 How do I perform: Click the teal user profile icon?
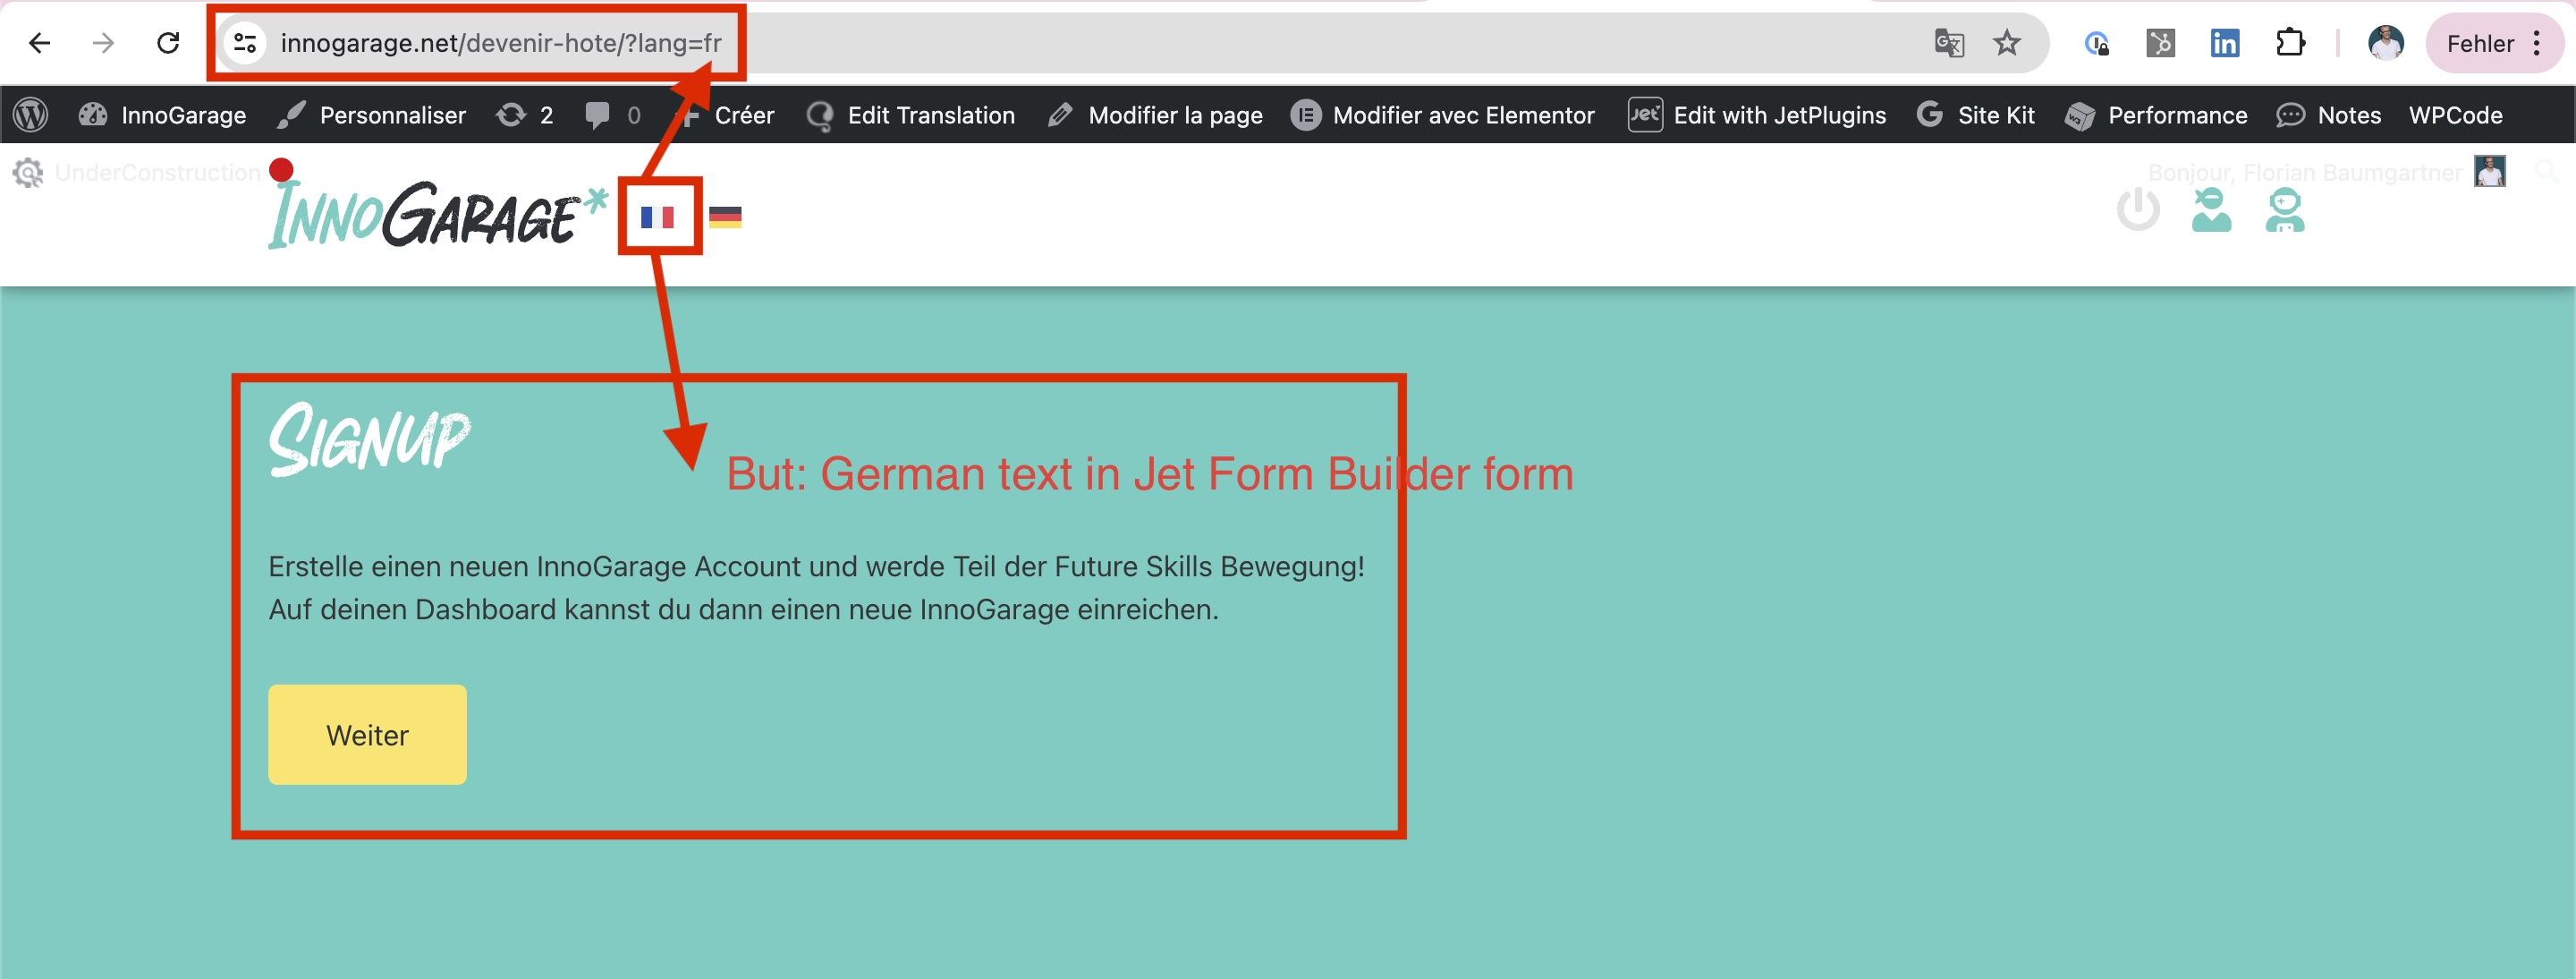point(2211,209)
